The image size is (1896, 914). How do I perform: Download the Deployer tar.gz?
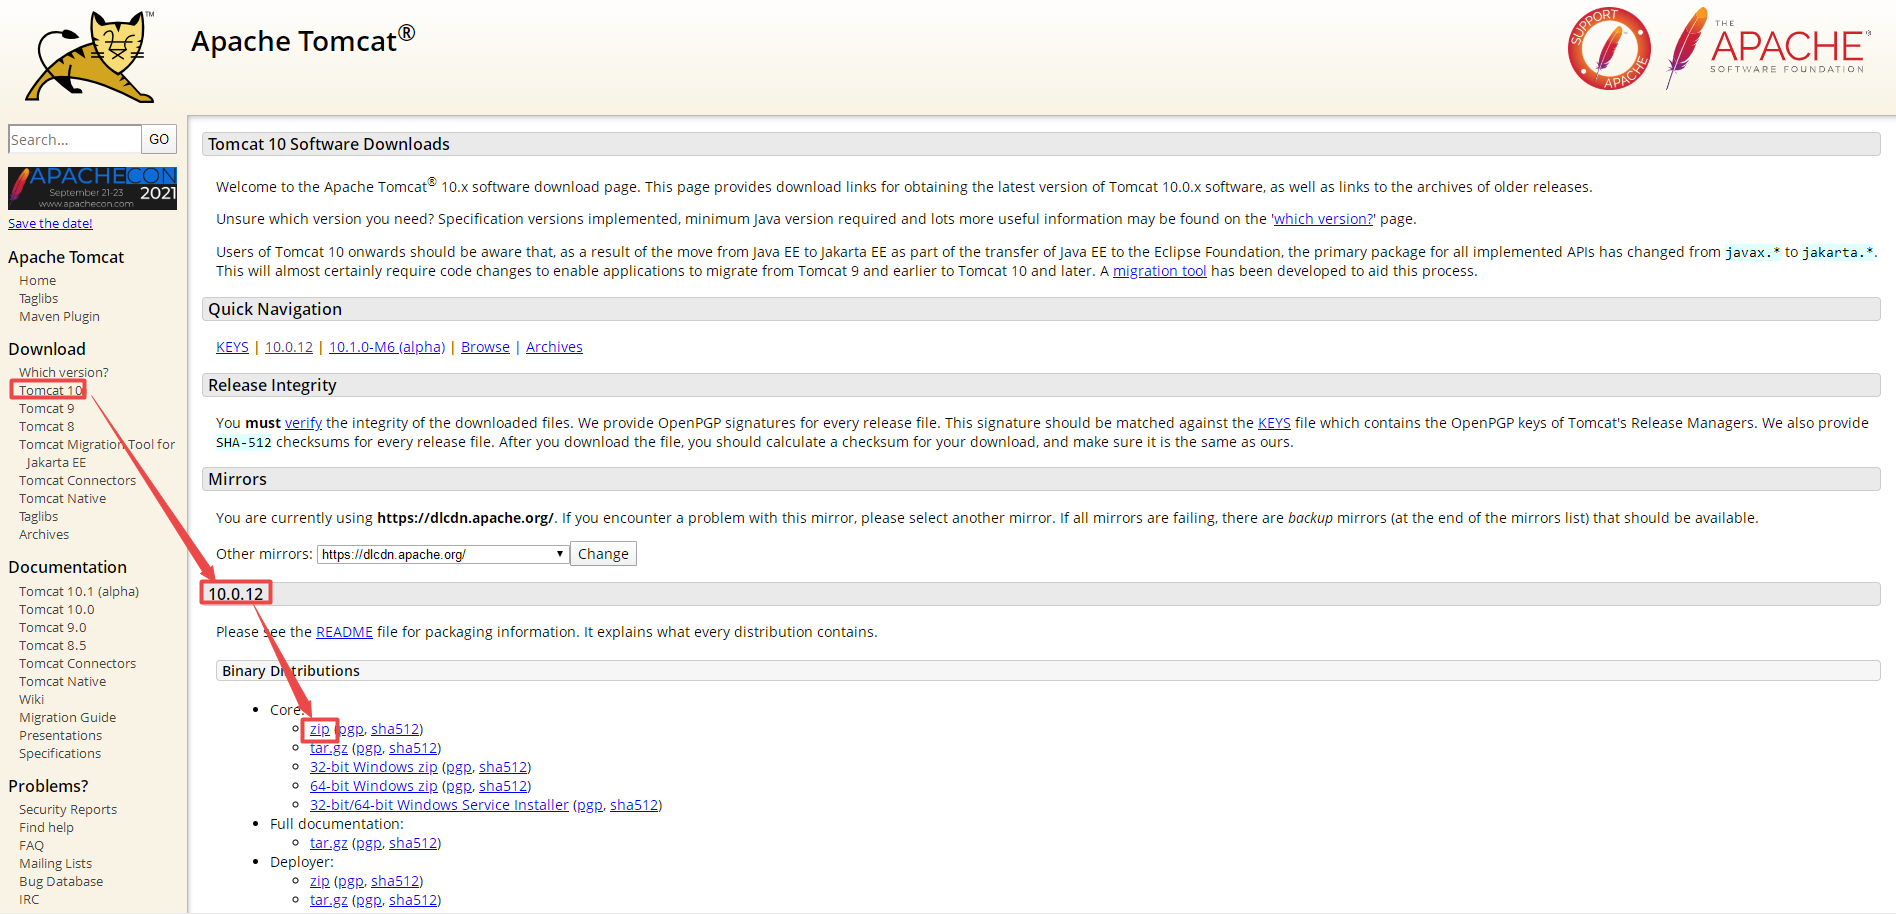pos(329,900)
